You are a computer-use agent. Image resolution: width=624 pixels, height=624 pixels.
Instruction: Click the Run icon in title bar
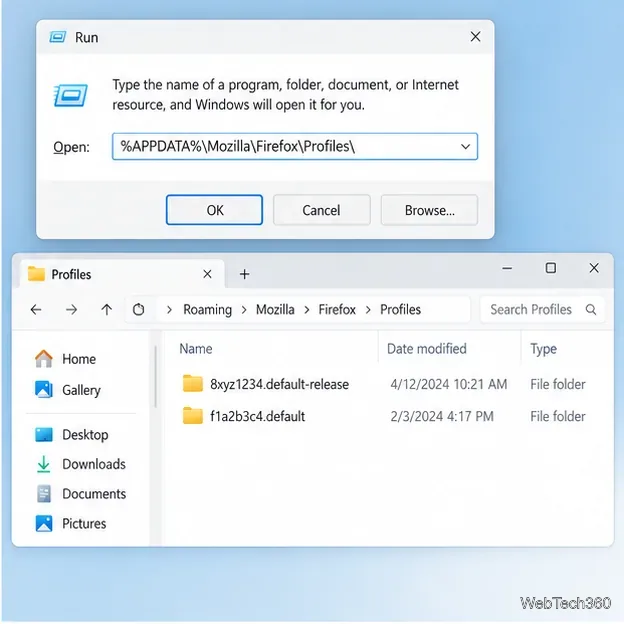tap(58, 37)
